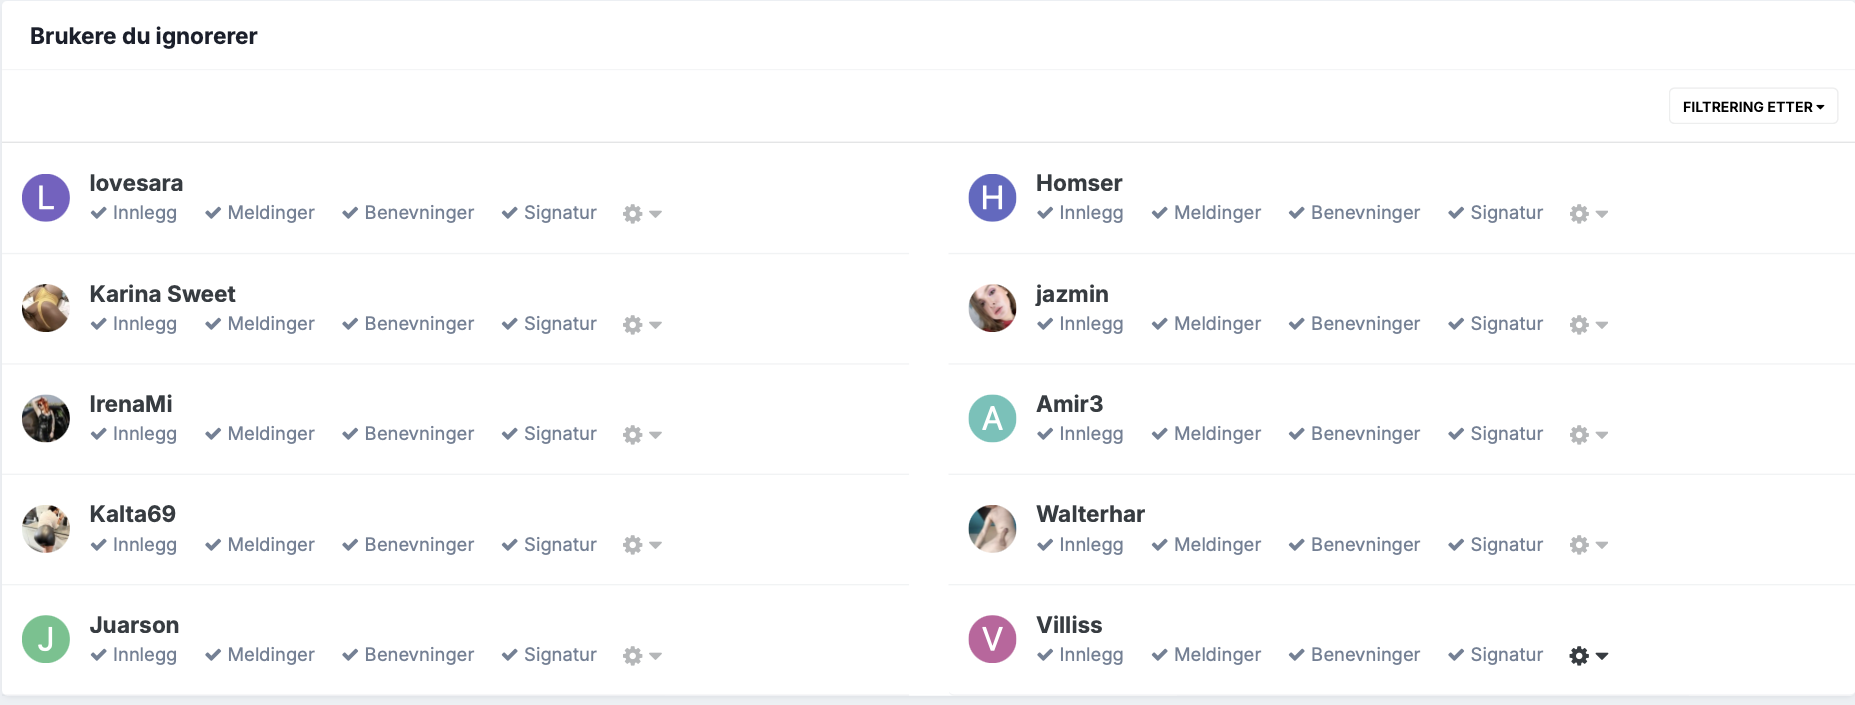This screenshot has height=705, width=1855.
Task: Open settings gear for Karina Sweet
Action: click(632, 325)
